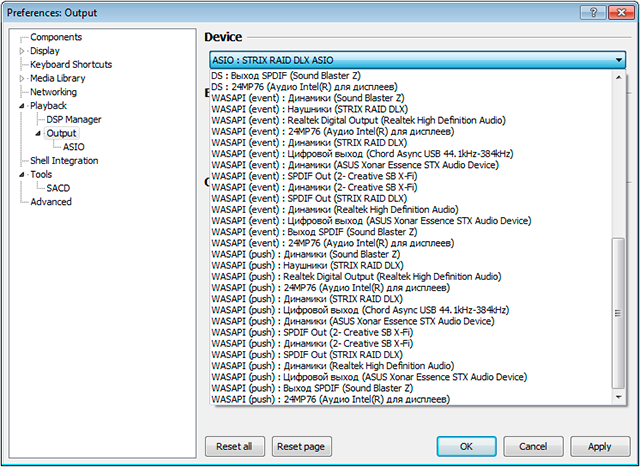The image size is (640, 467).
Task: Select WASAPI (push) : Динамики (STRIX RAID DLX)
Action: click(411, 299)
